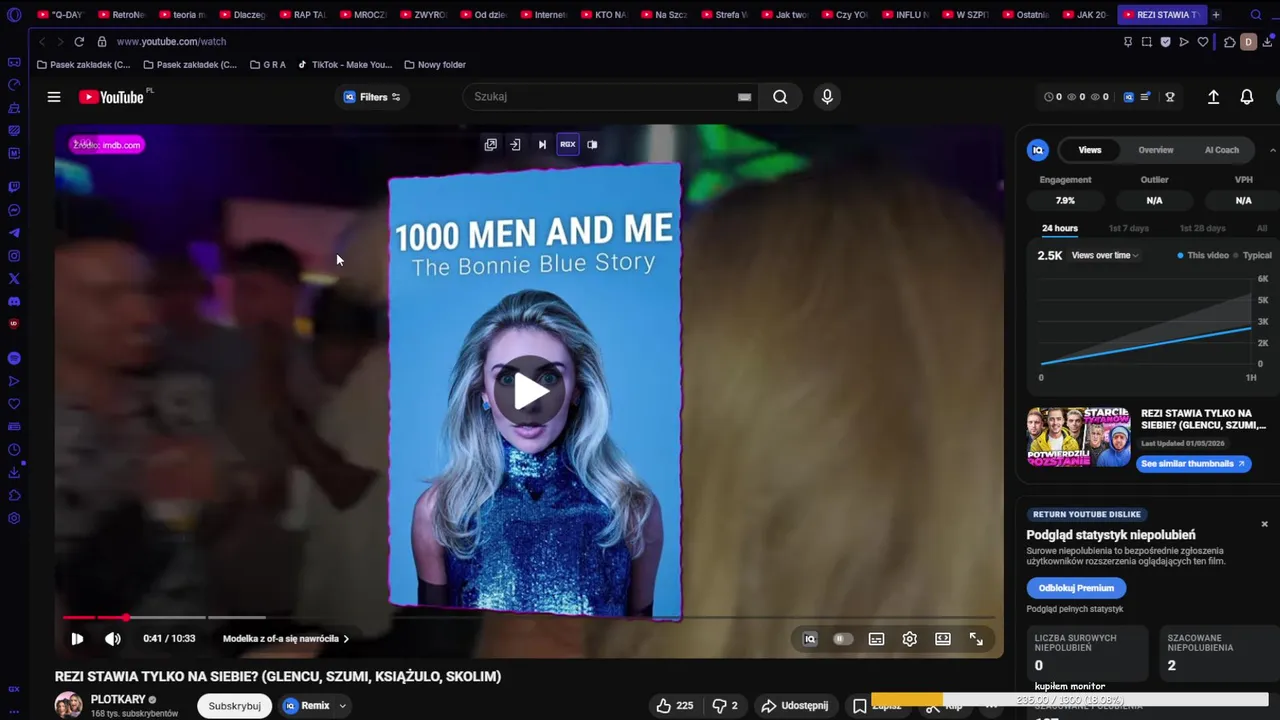Viewport: 1280px width, 720px height.
Task: Open the upload arrow icon
Action: pos(1213,97)
